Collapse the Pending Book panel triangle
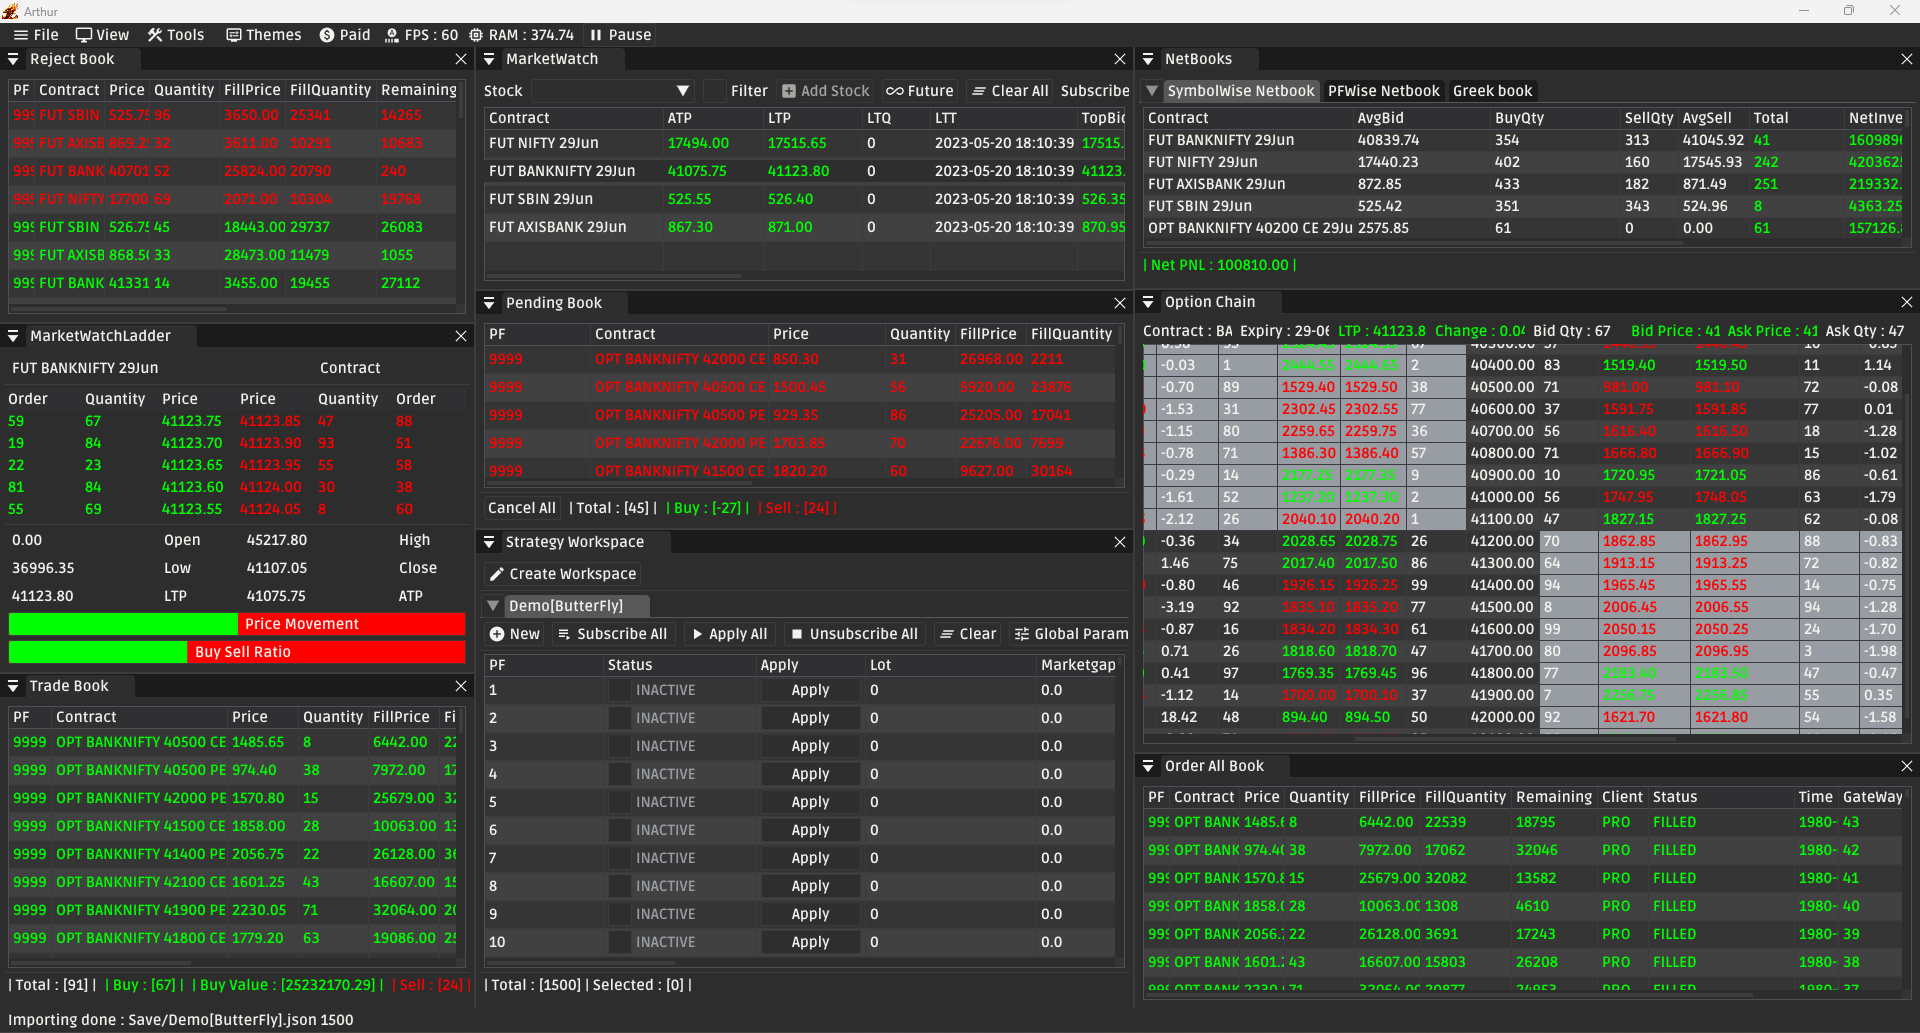1920x1033 pixels. point(489,303)
